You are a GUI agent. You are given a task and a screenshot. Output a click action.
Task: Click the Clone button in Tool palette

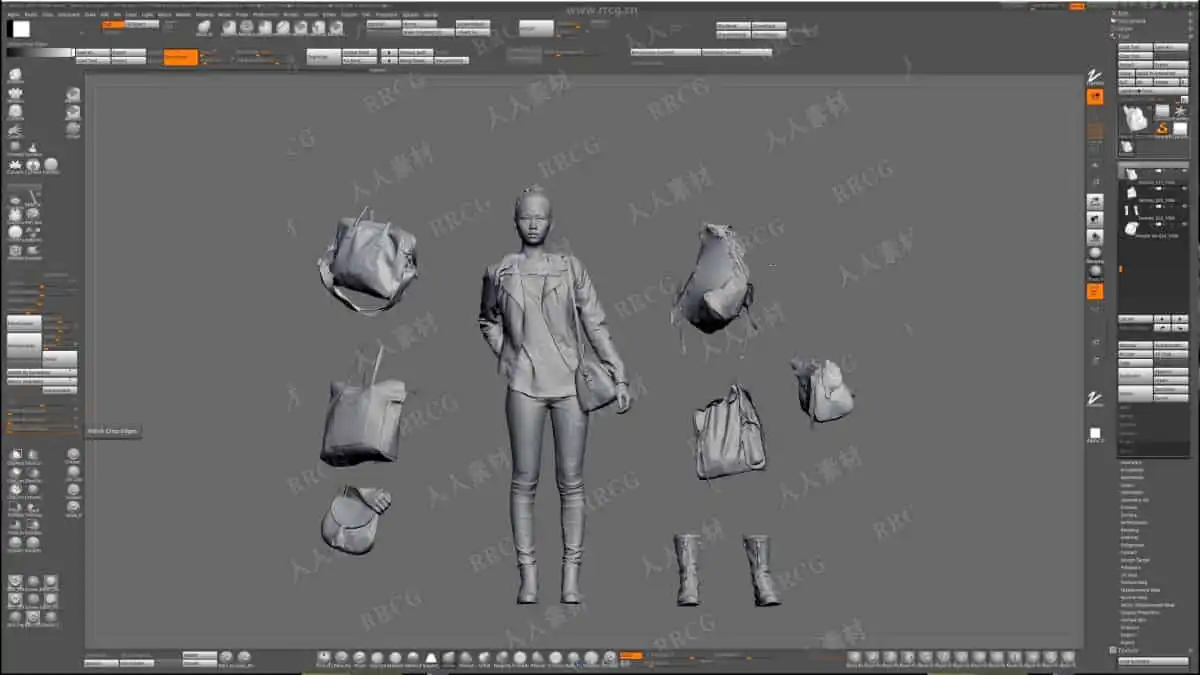1127,73
